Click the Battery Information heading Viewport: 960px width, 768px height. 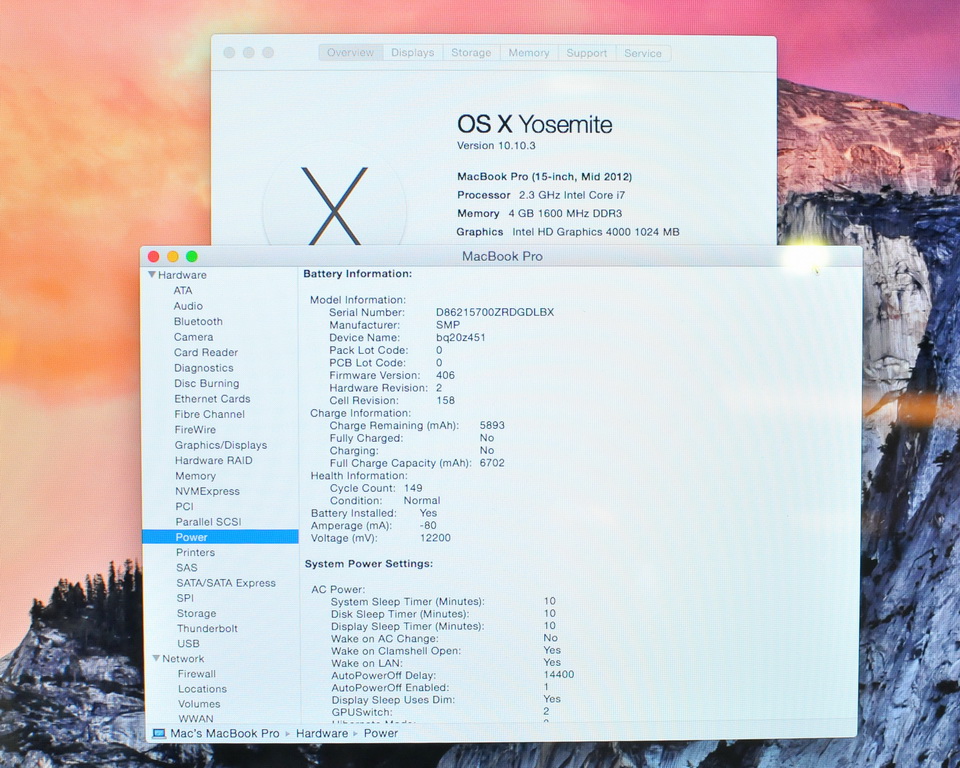[x=358, y=274]
